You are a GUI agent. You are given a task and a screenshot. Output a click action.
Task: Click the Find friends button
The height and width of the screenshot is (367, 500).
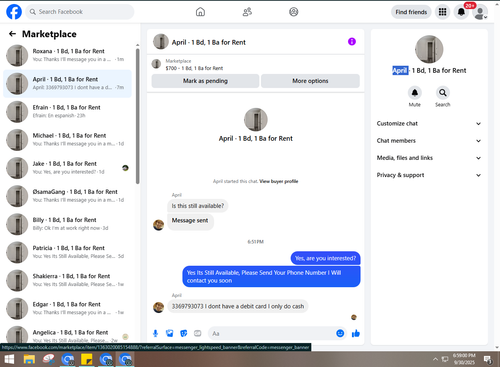pyautogui.click(x=411, y=12)
